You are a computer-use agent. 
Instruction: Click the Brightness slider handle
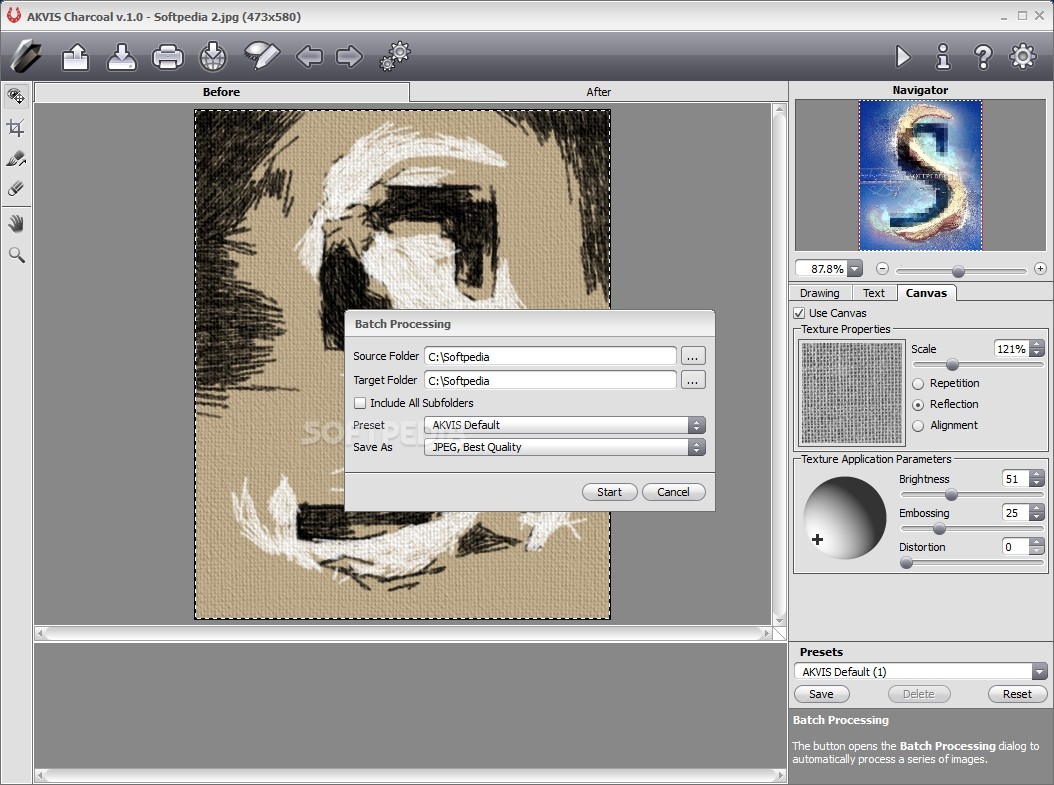(x=951, y=495)
